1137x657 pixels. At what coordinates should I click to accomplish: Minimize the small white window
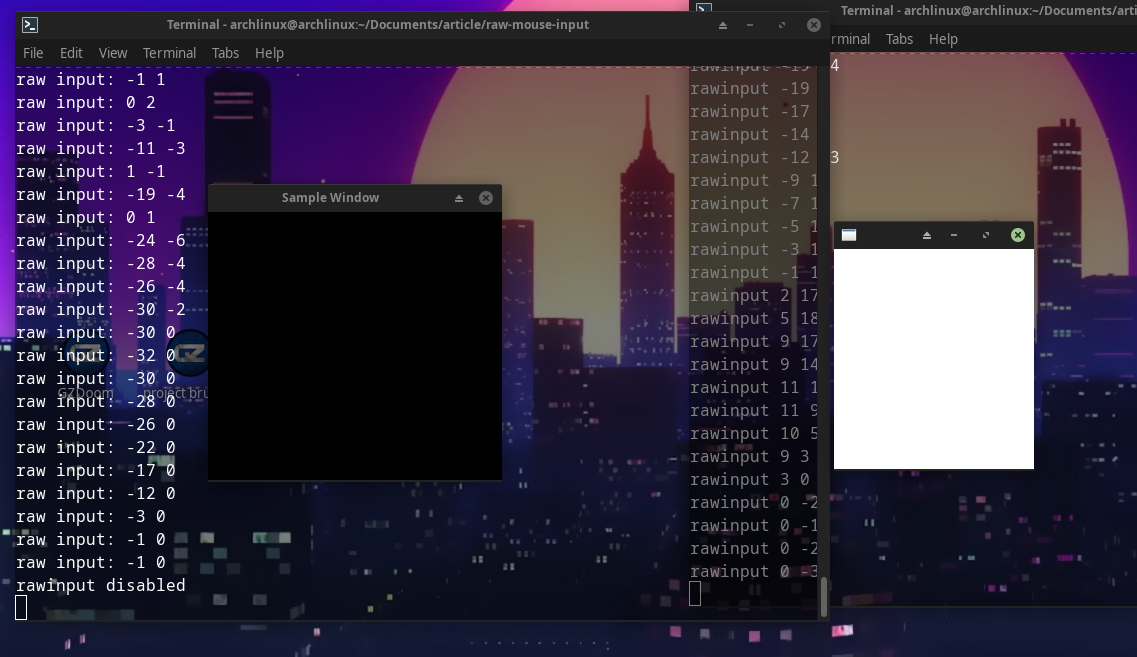(x=954, y=234)
